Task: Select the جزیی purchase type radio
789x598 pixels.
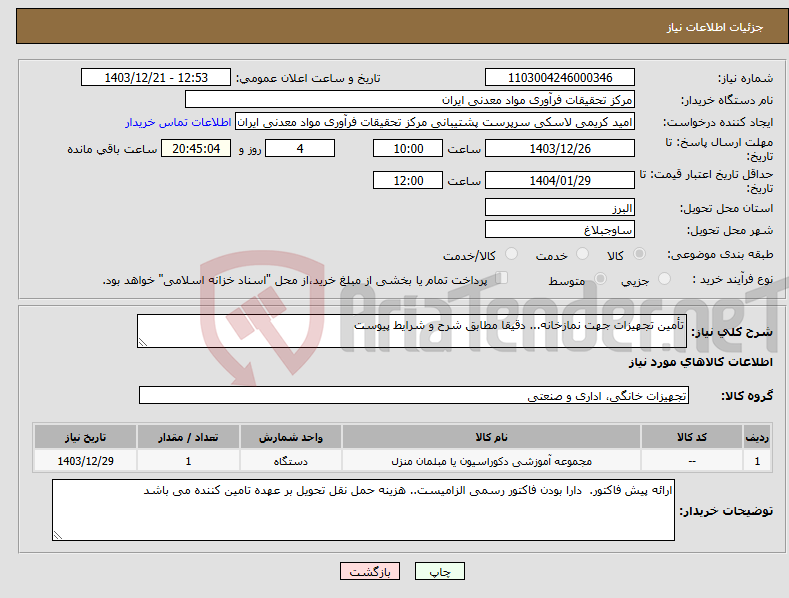Action: click(664, 278)
